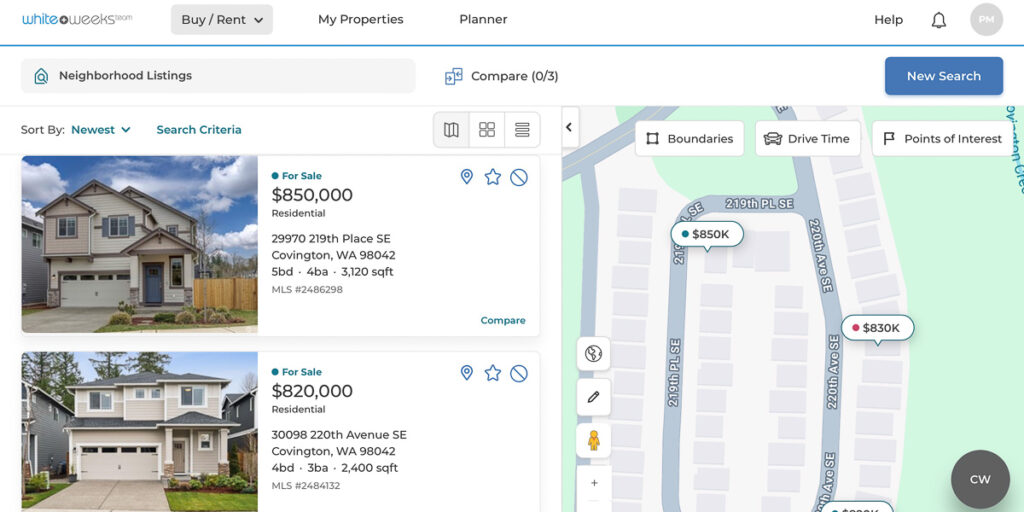Go to the Planner page
The image size is (1024, 512).
pos(483,20)
